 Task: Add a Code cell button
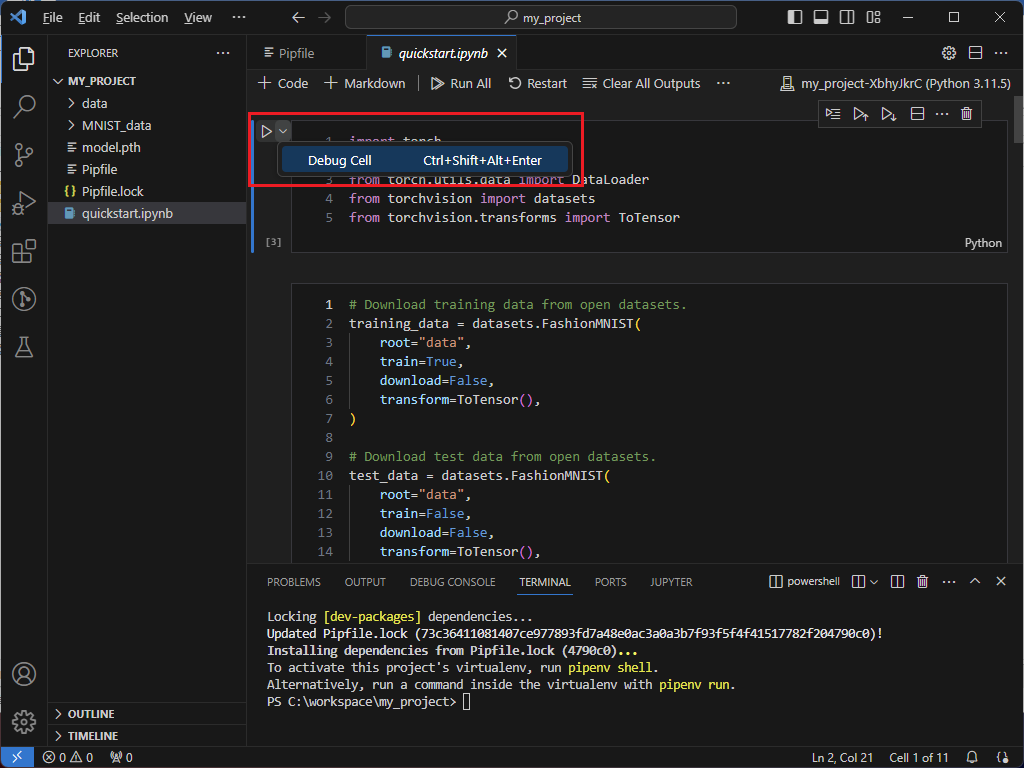[x=283, y=84]
